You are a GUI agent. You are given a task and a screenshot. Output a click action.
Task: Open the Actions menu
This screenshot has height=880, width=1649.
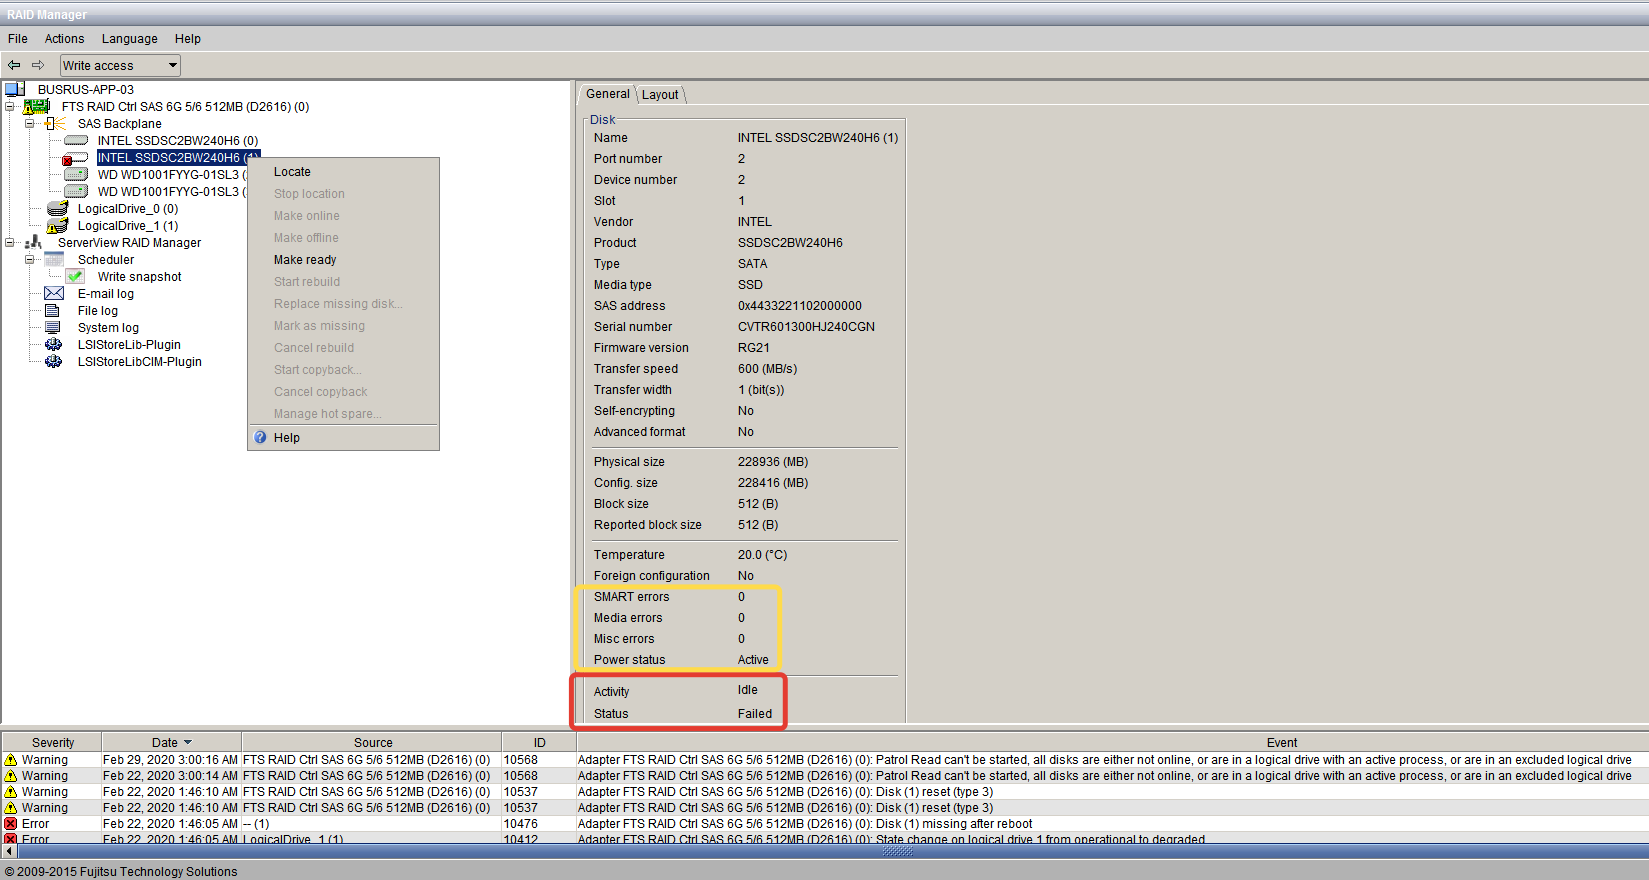64,39
